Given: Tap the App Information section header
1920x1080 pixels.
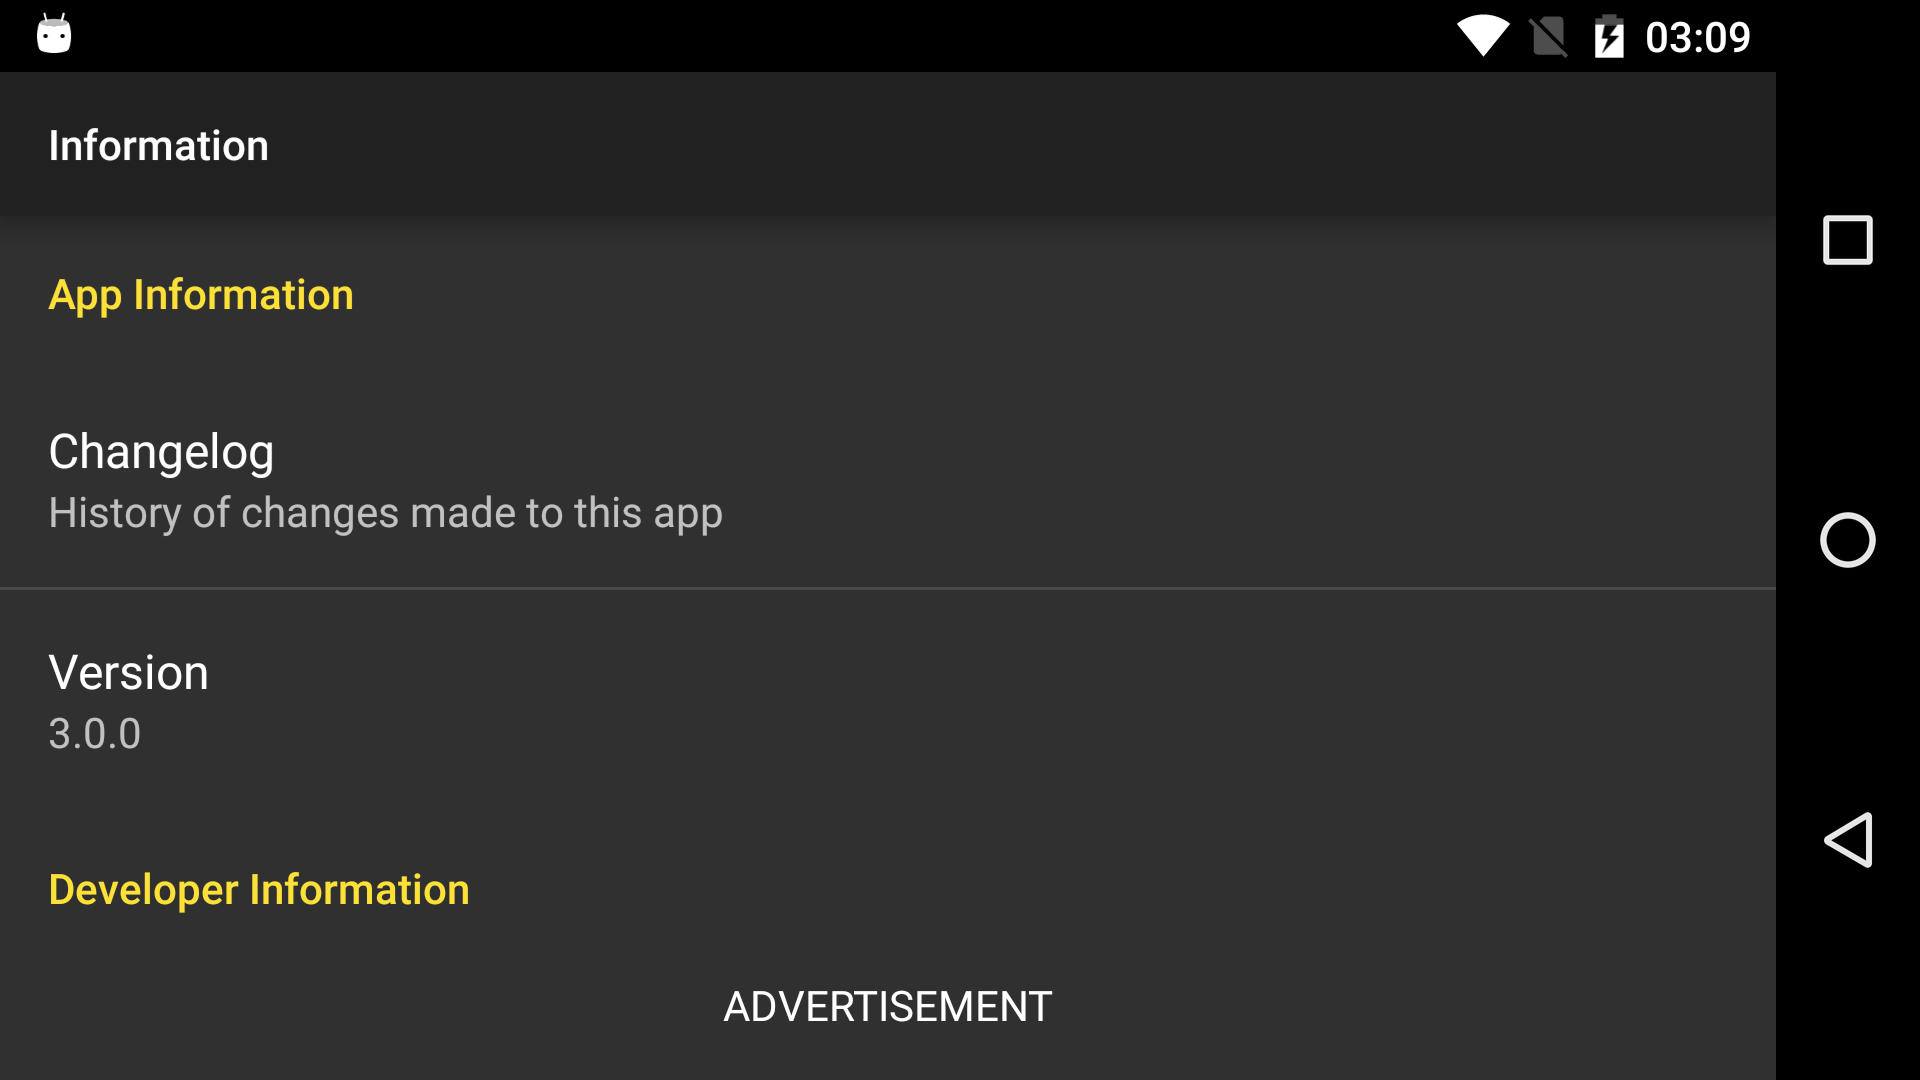Looking at the screenshot, I should [201, 296].
